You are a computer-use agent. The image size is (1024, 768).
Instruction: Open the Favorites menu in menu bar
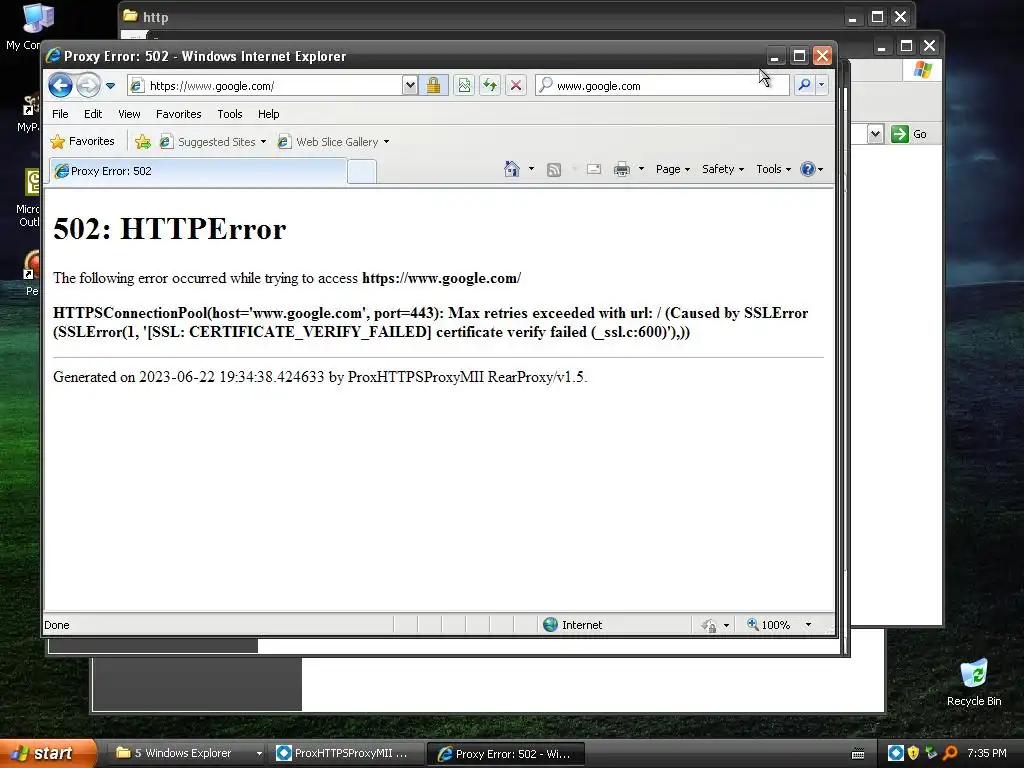click(178, 114)
